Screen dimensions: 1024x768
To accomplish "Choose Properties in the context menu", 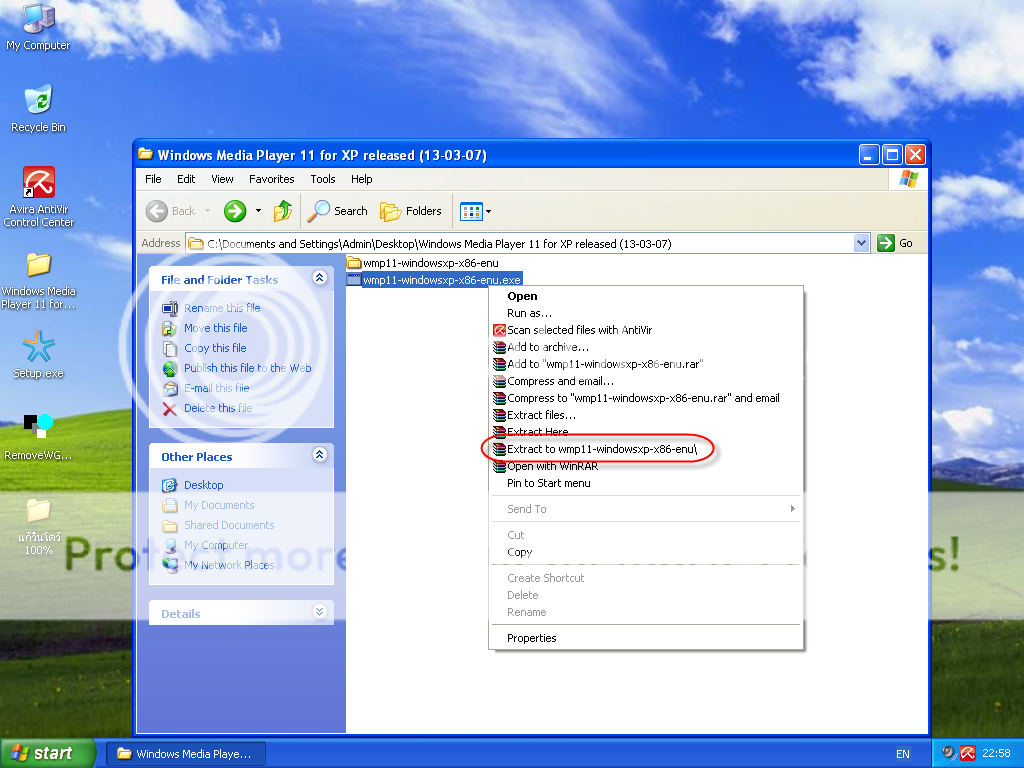I will click(x=646, y=638).
